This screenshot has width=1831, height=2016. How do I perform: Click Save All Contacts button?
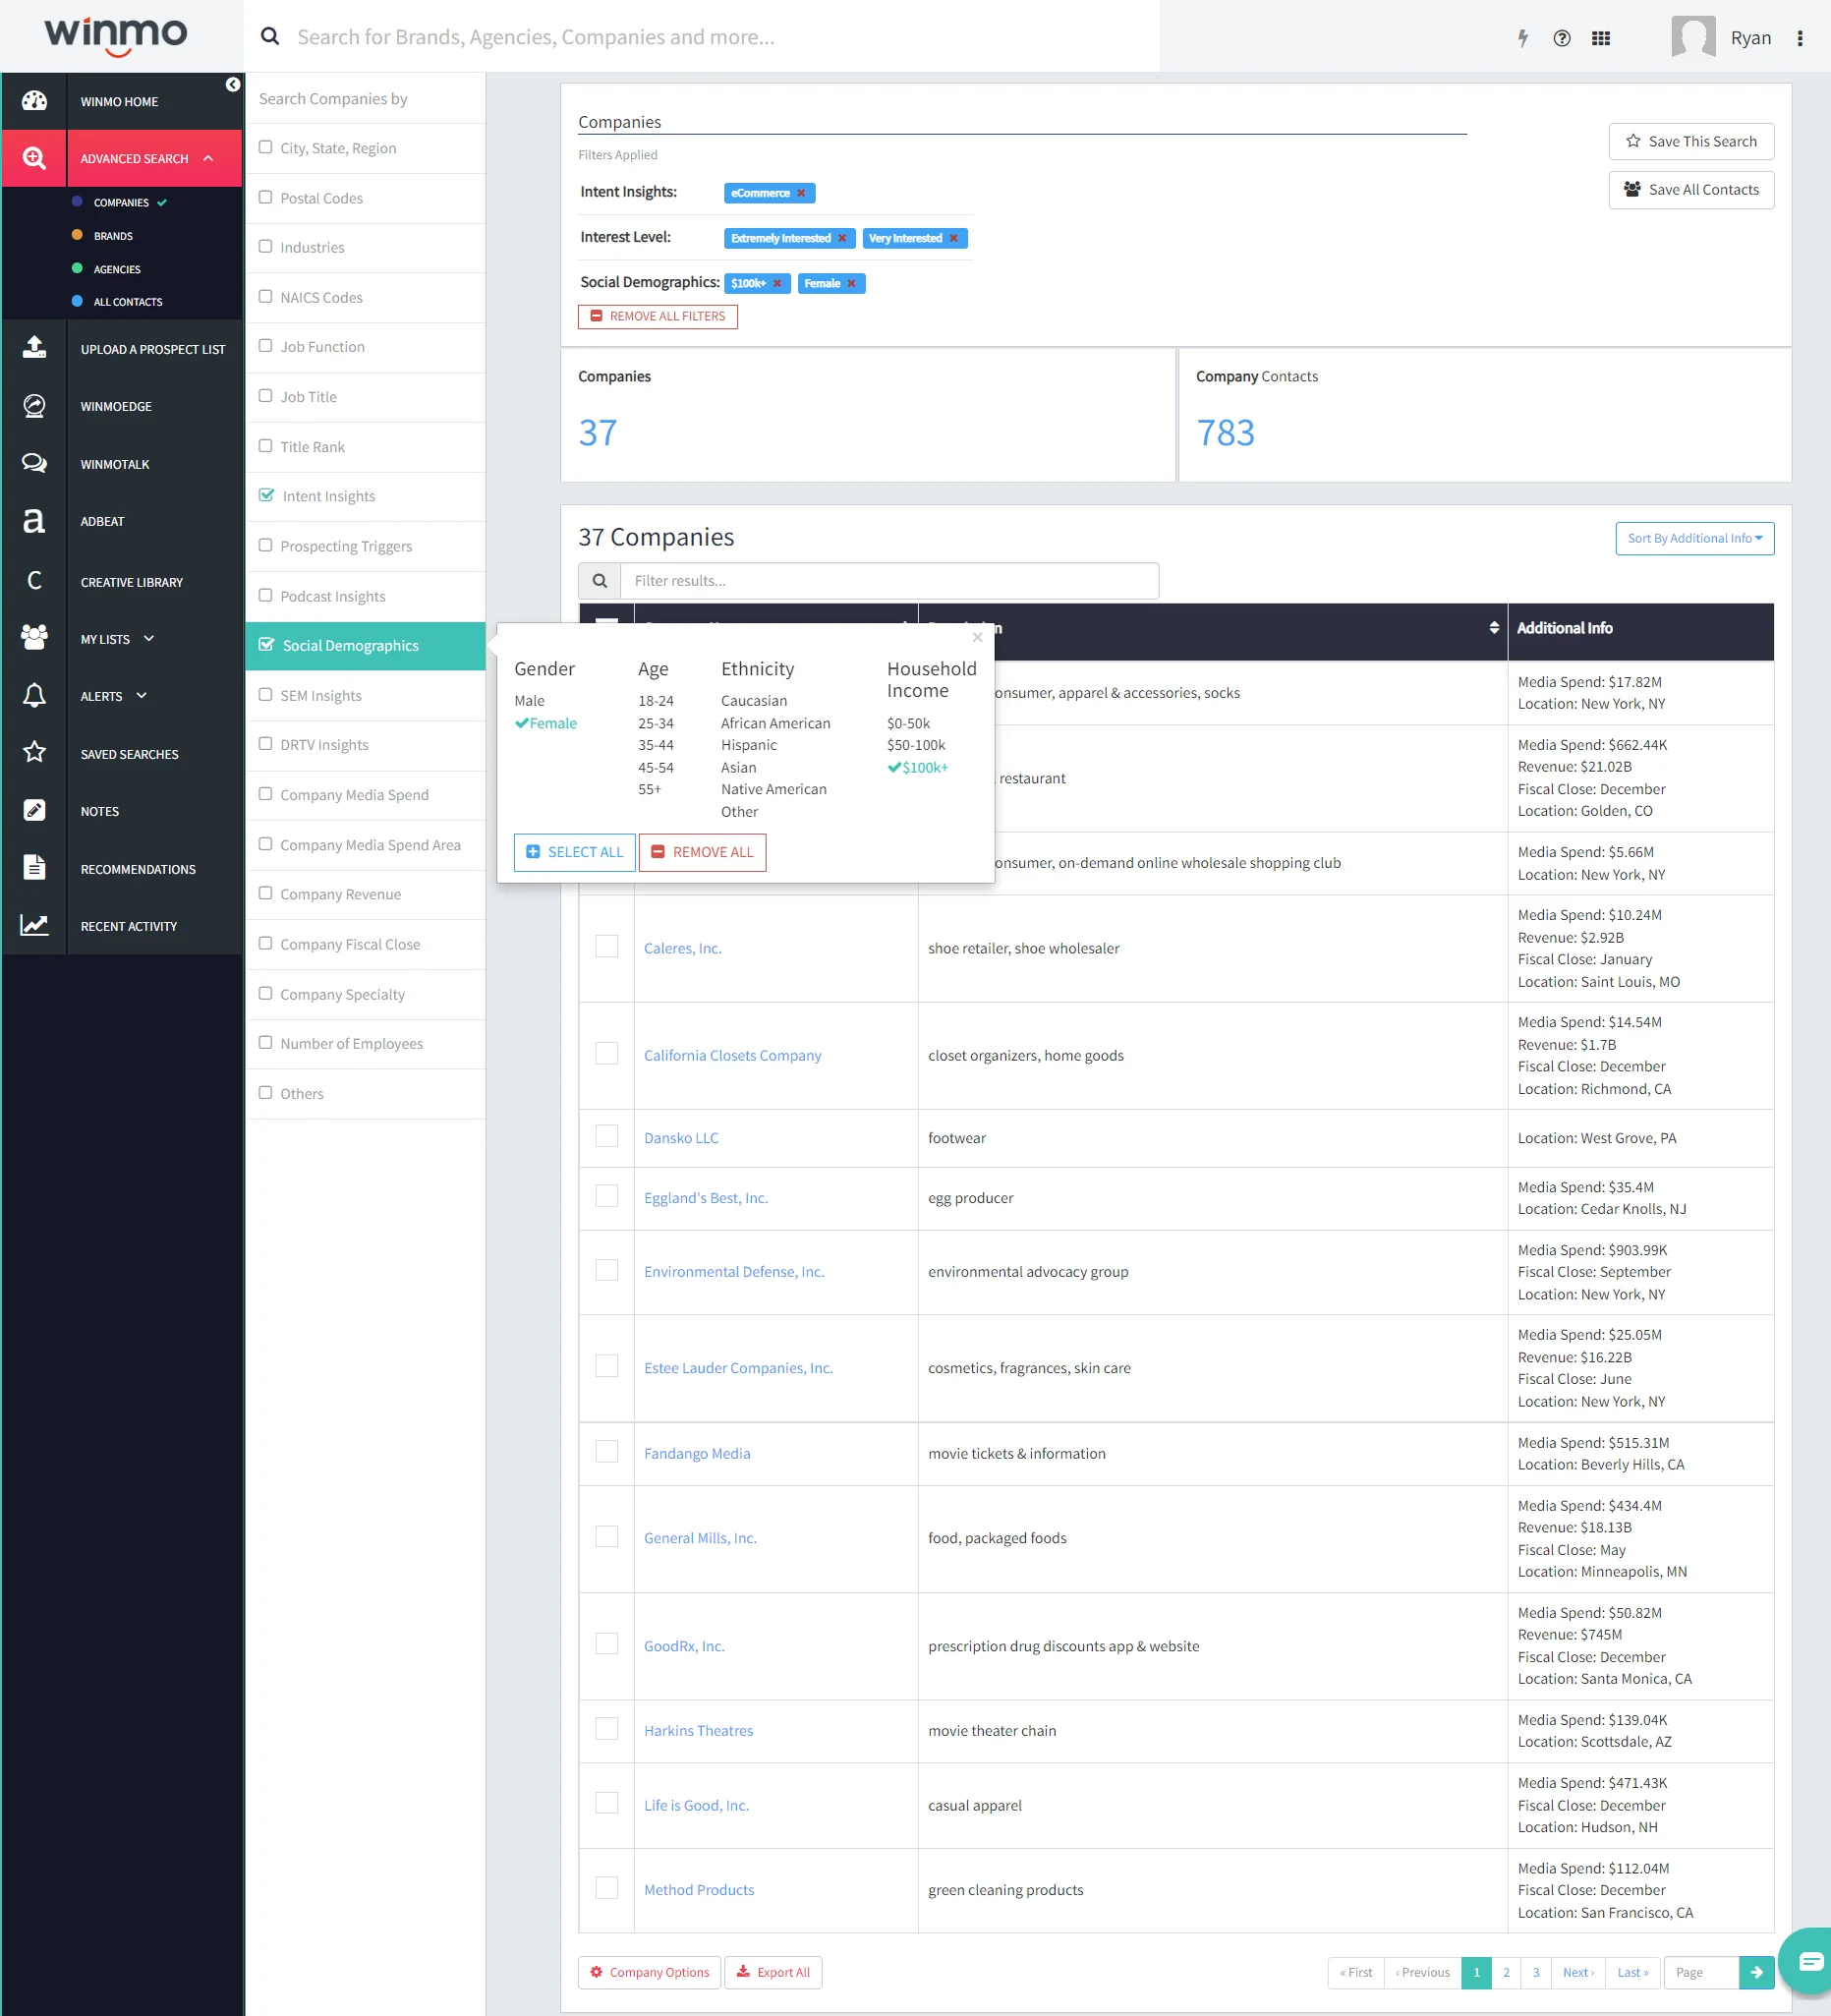(x=1691, y=190)
